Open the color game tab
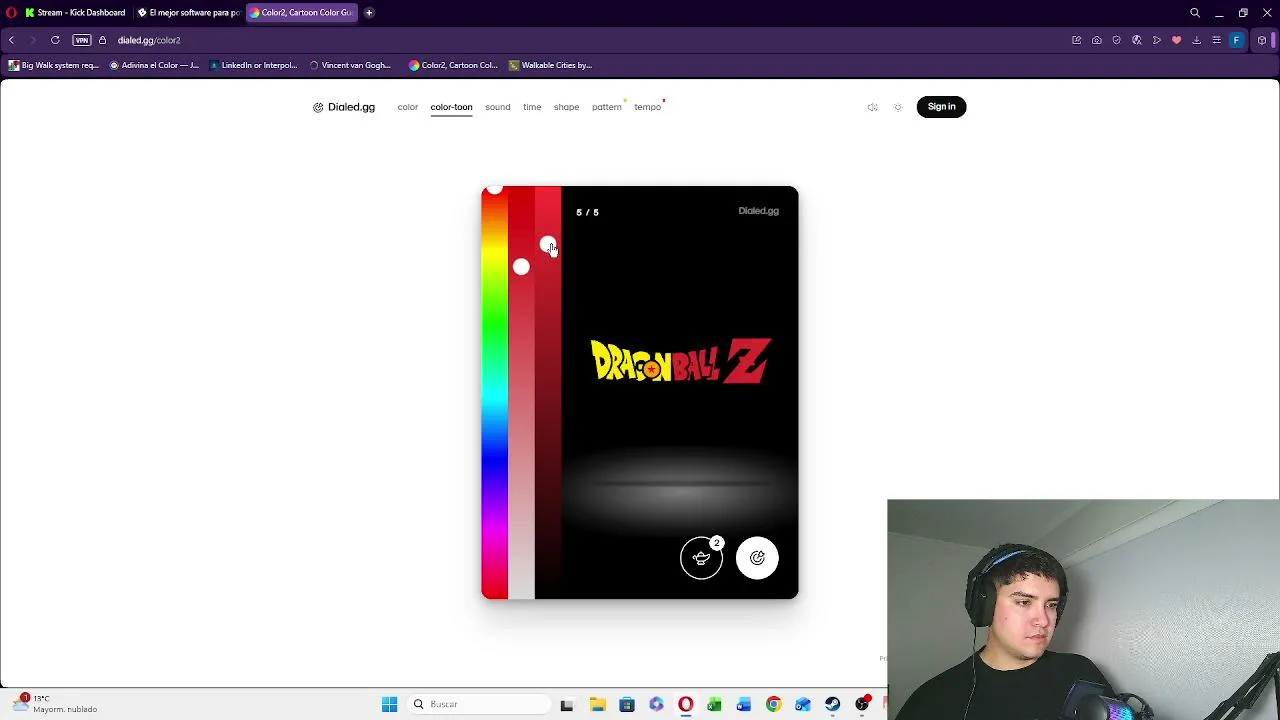 click(408, 107)
